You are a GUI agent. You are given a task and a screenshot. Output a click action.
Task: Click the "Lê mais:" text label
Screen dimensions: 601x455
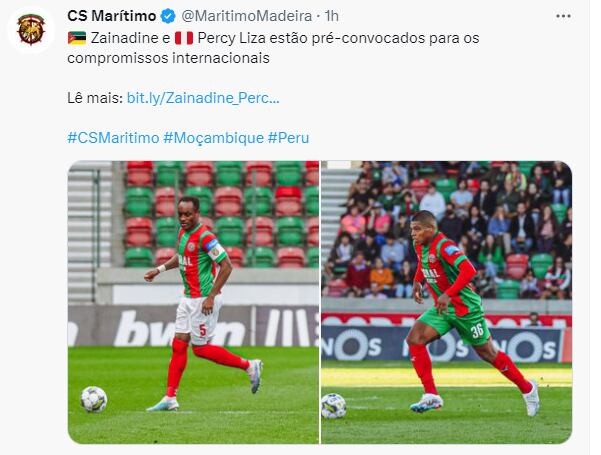tap(95, 98)
